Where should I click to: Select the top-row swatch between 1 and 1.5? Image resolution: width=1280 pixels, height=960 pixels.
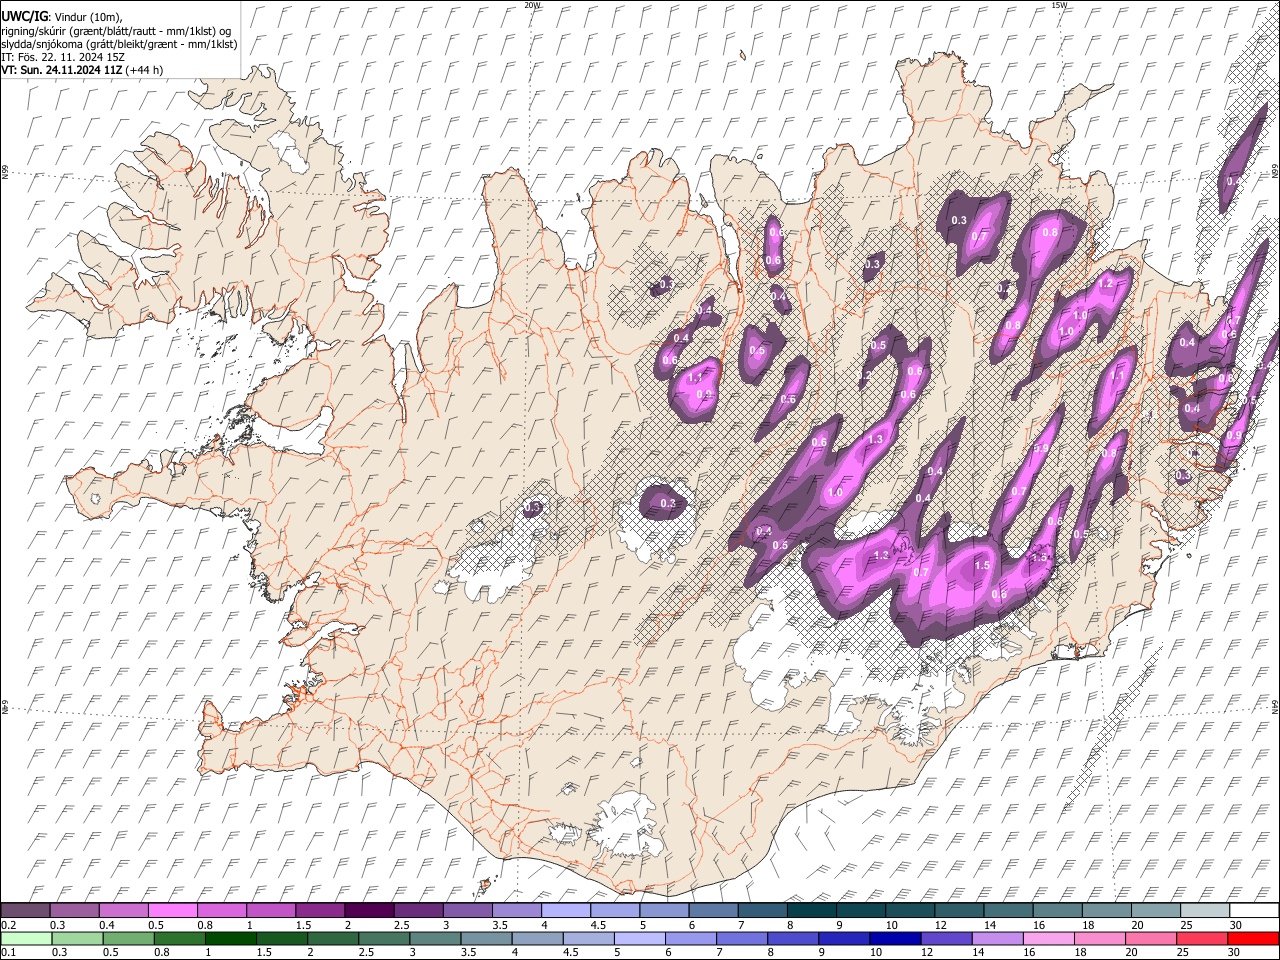(270, 910)
